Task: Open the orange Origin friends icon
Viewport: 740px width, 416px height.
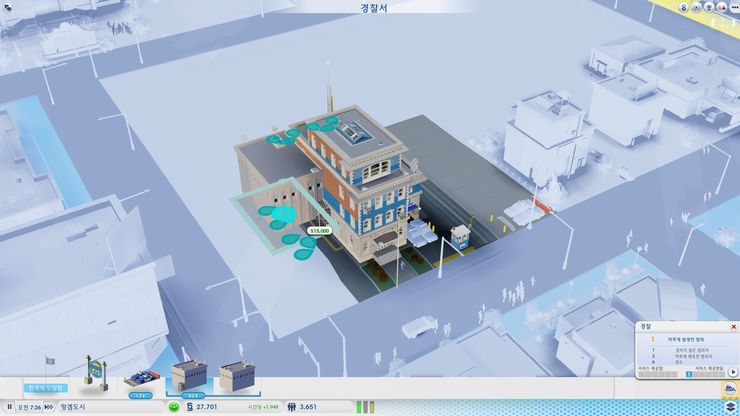Action: (x=722, y=7)
